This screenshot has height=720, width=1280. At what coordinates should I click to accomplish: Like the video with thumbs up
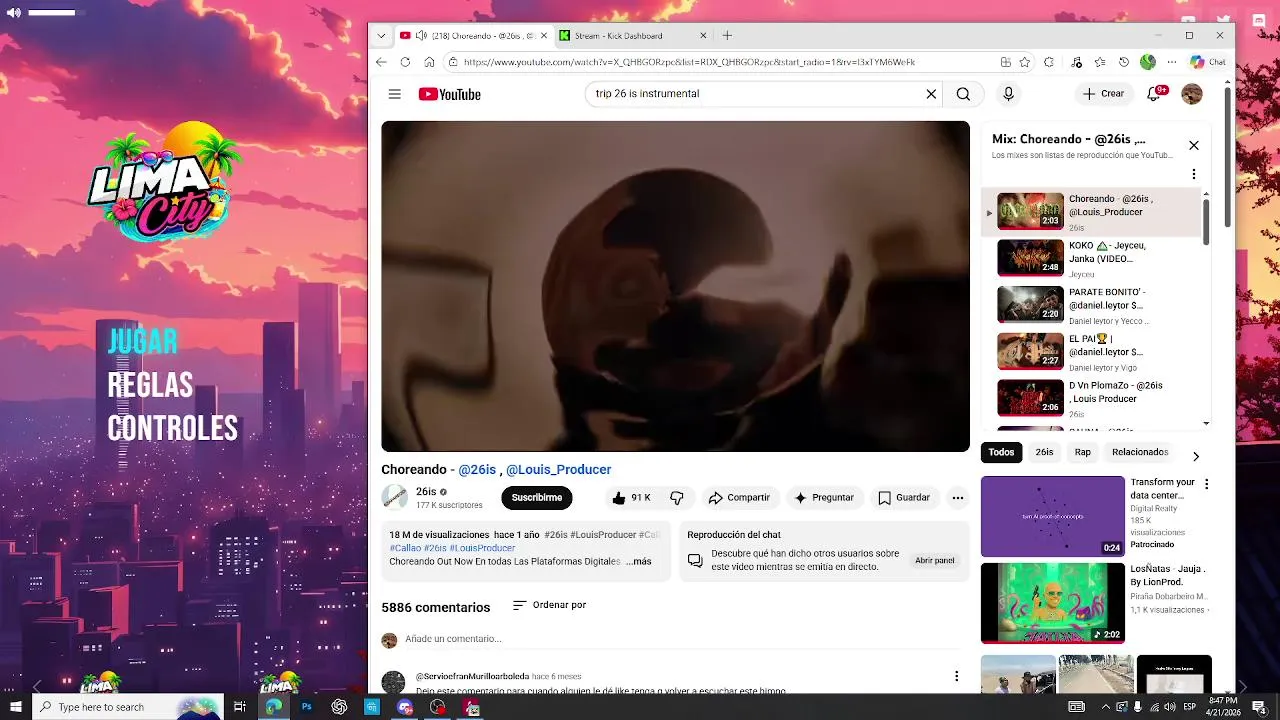[x=631, y=497]
